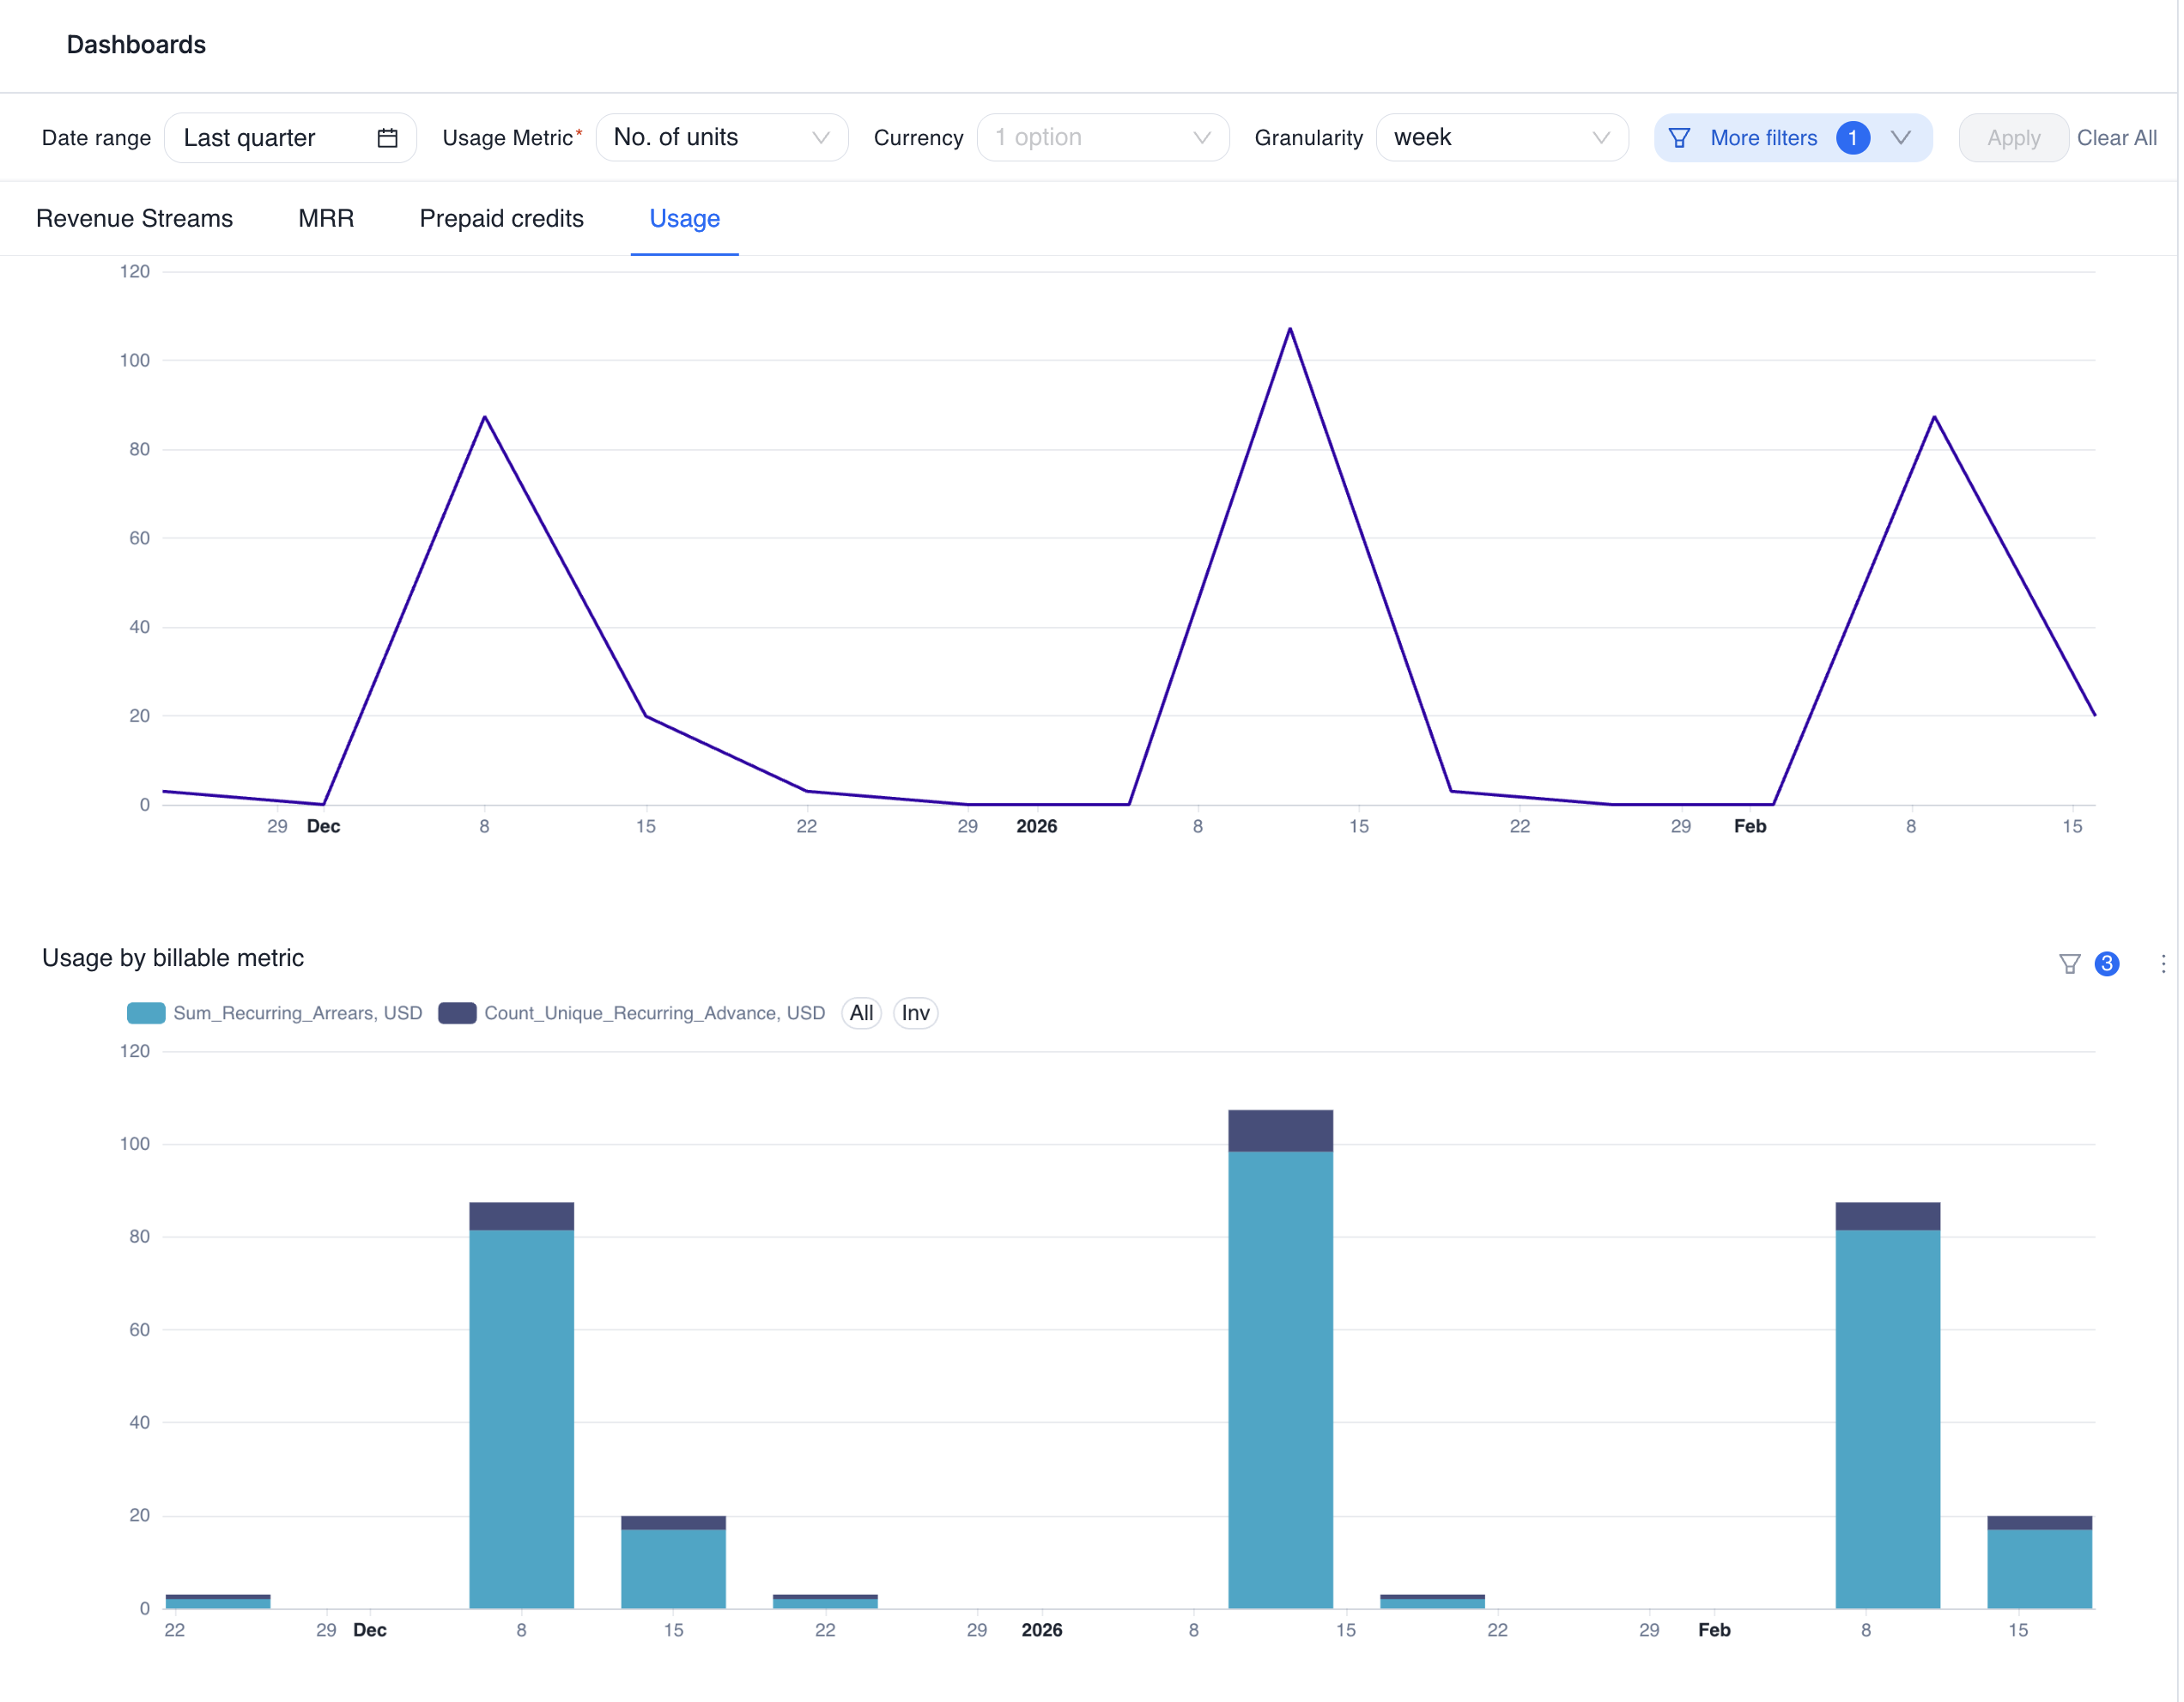This screenshot has height=1702, width=2184.
Task: Open the chart's three-dot options menu
Action: (2163, 964)
